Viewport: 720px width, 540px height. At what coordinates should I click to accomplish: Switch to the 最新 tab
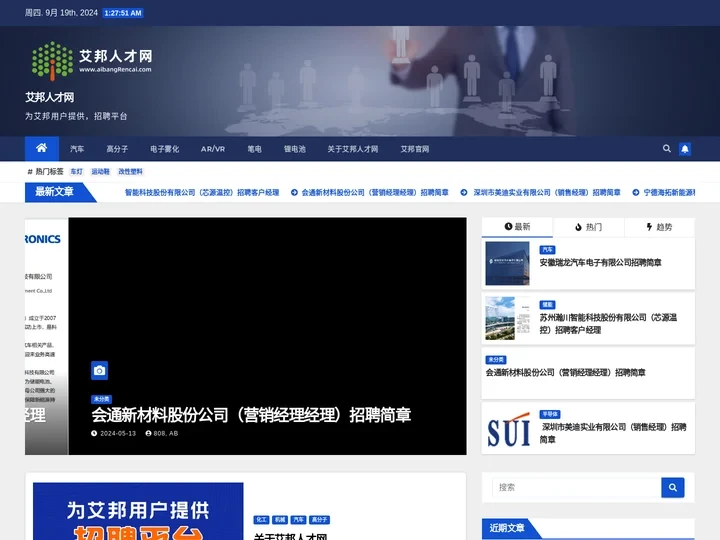[x=517, y=227]
